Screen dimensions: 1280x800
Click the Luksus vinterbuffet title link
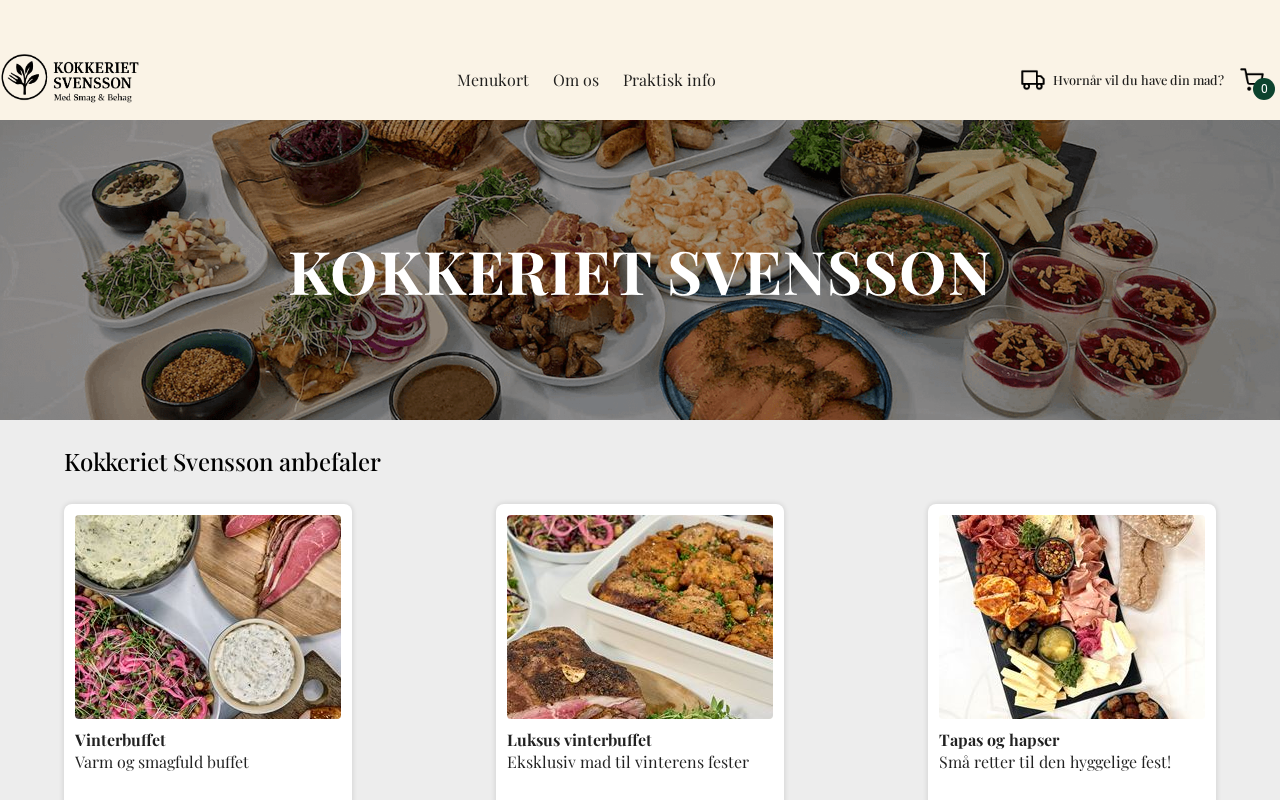tap(579, 740)
